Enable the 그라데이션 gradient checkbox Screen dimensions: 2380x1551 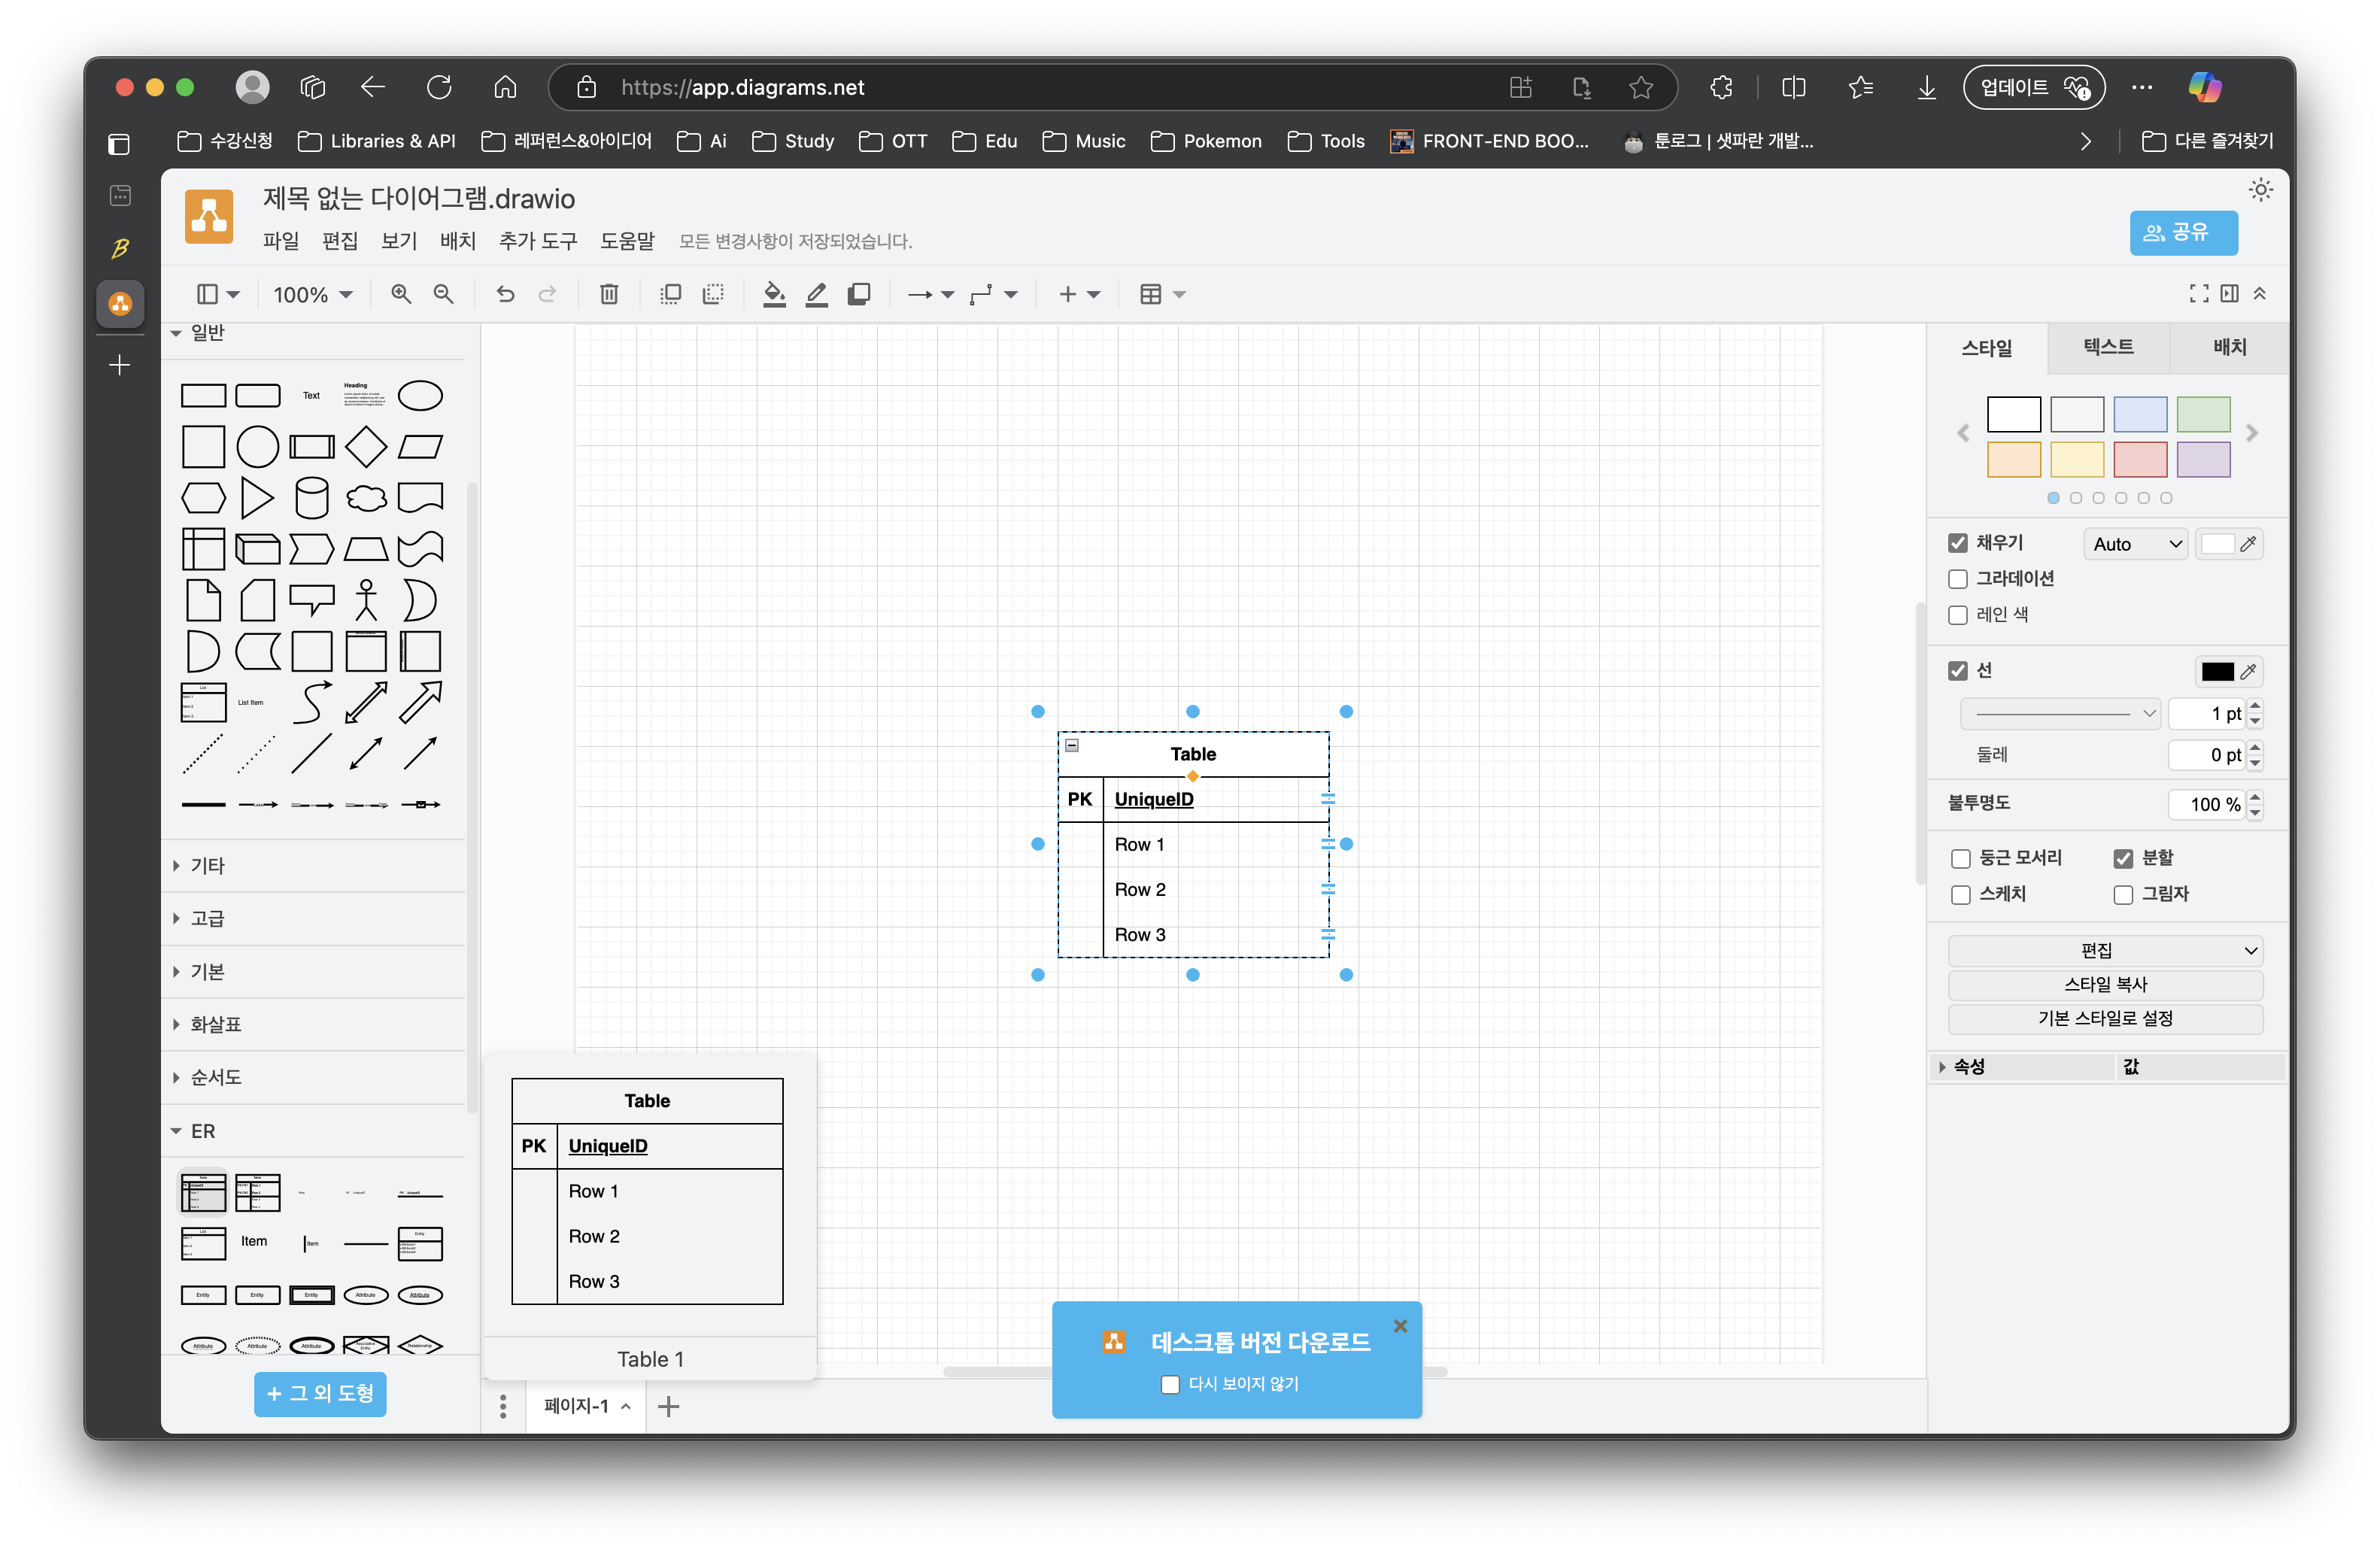coord(1958,579)
